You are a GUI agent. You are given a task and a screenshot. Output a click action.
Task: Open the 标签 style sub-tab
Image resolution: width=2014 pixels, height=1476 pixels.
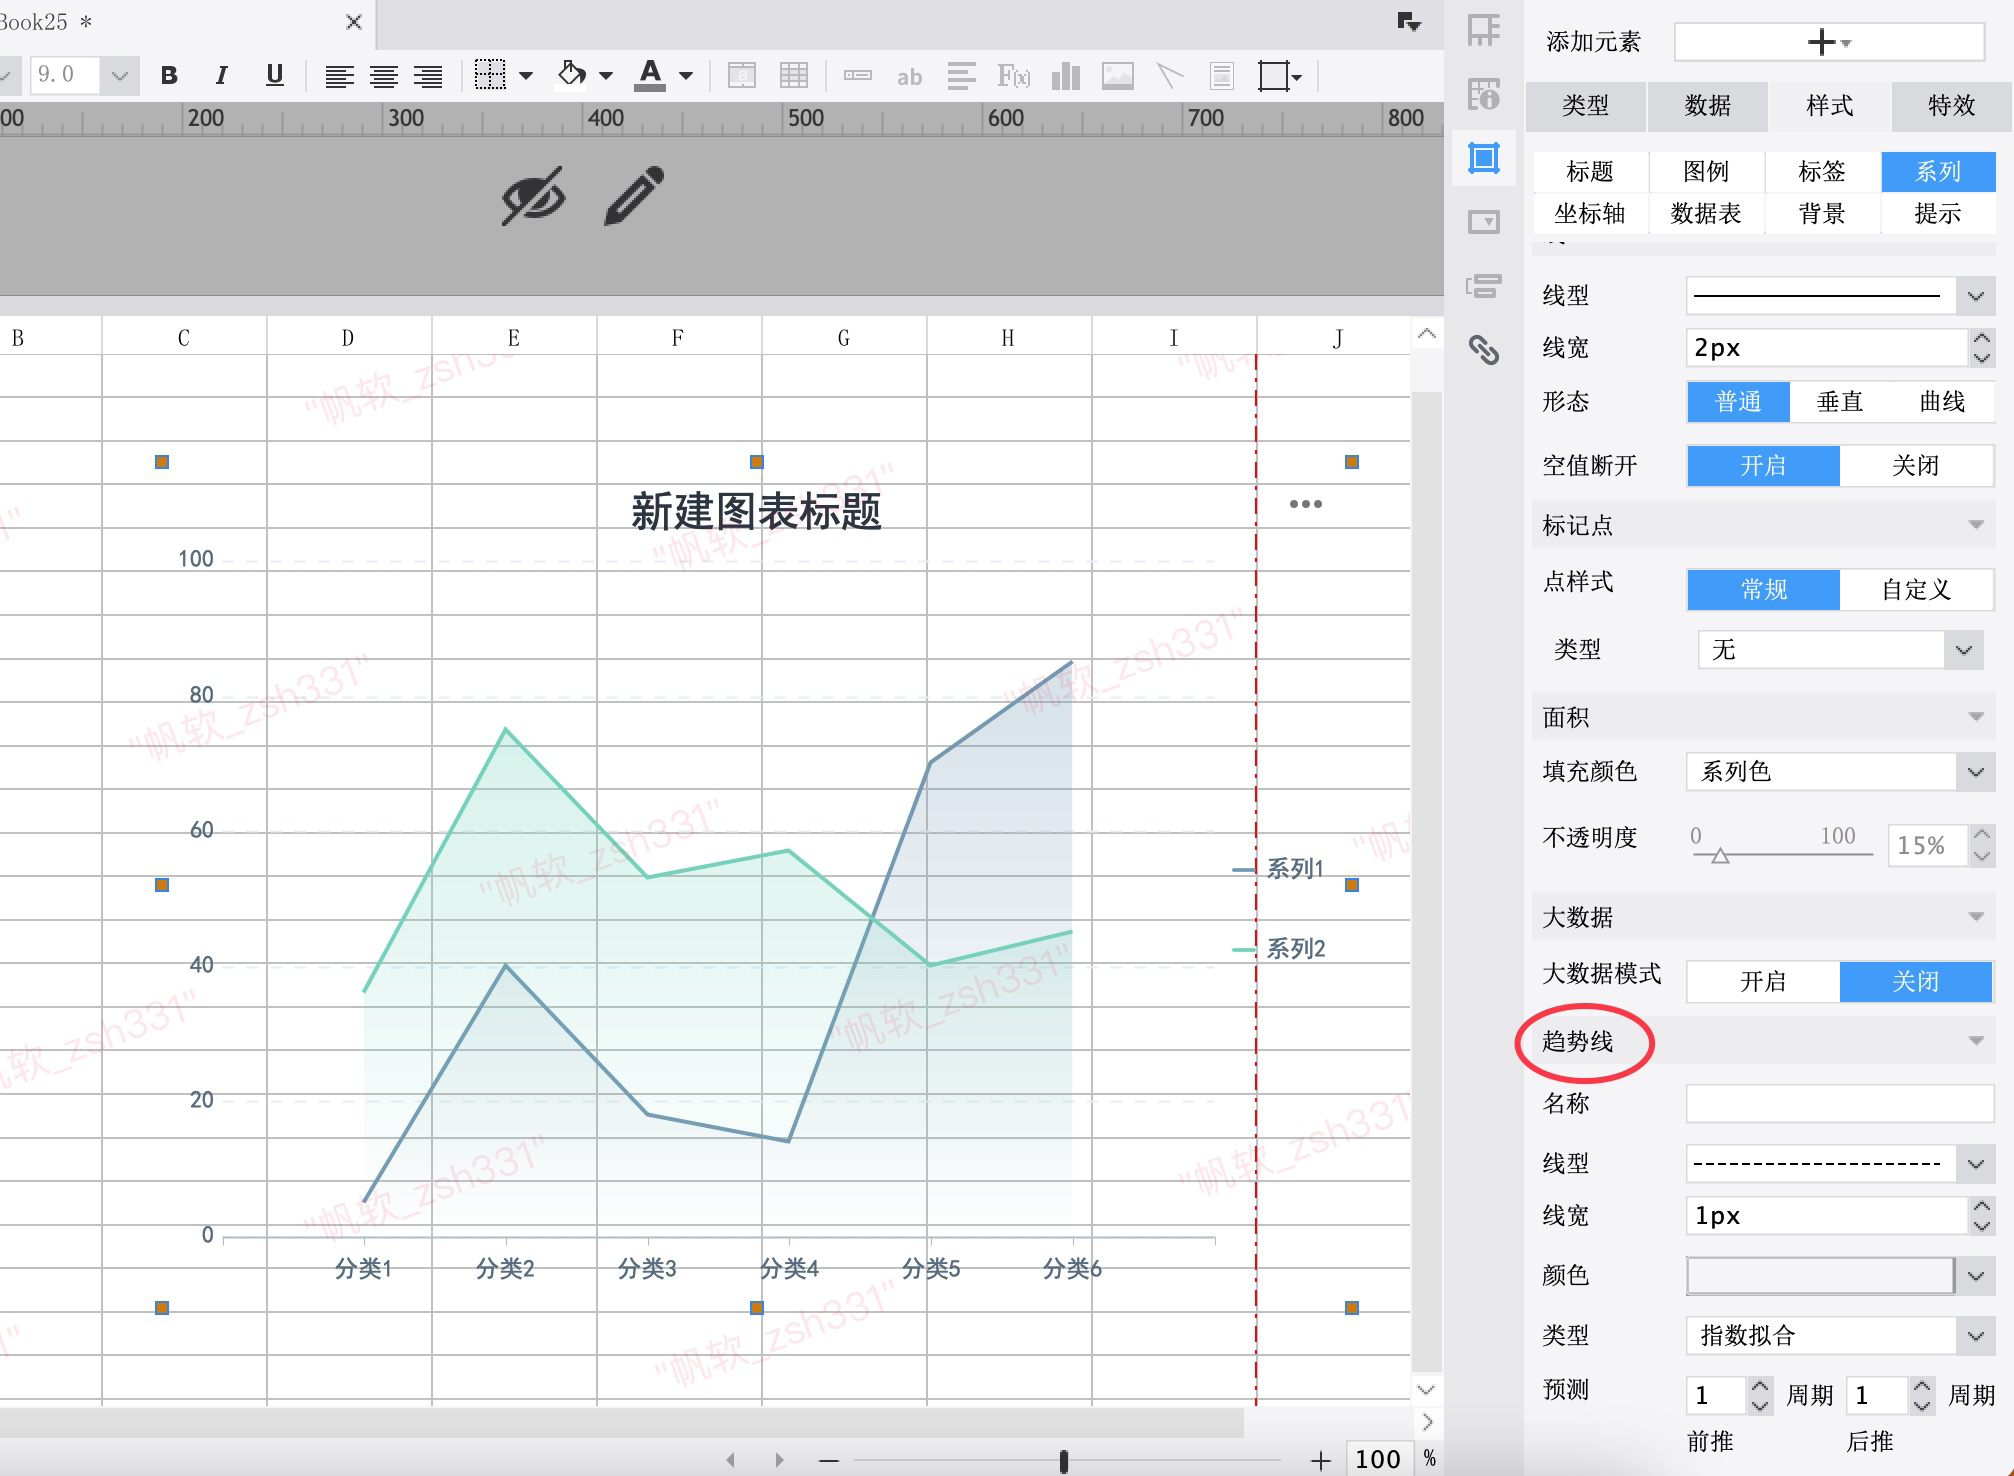click(x=1822, y=172)
